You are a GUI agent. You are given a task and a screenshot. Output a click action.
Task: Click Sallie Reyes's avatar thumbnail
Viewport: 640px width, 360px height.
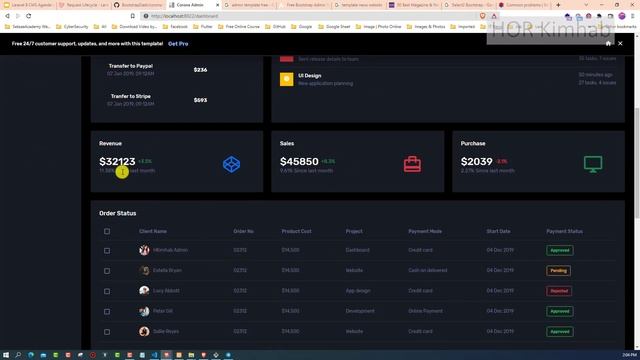pos(144,331)
